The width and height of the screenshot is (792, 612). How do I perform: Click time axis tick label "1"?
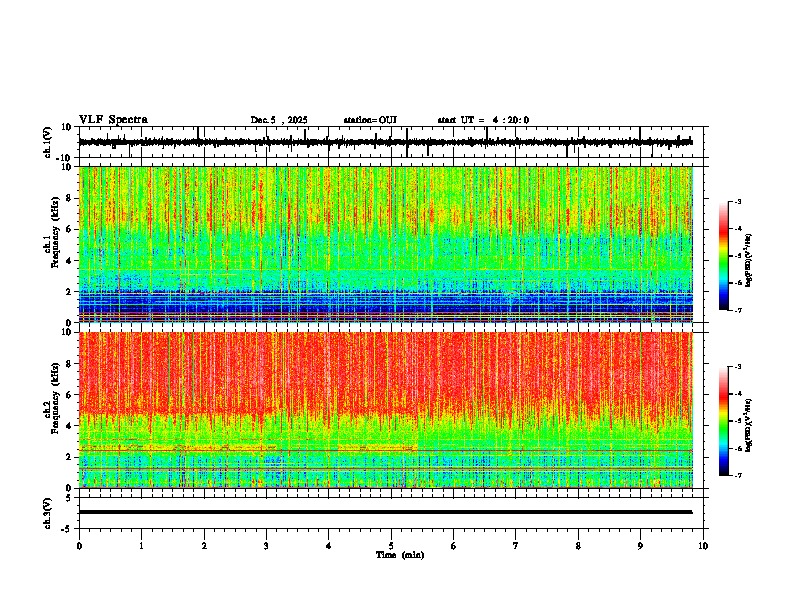coord(141,546)
